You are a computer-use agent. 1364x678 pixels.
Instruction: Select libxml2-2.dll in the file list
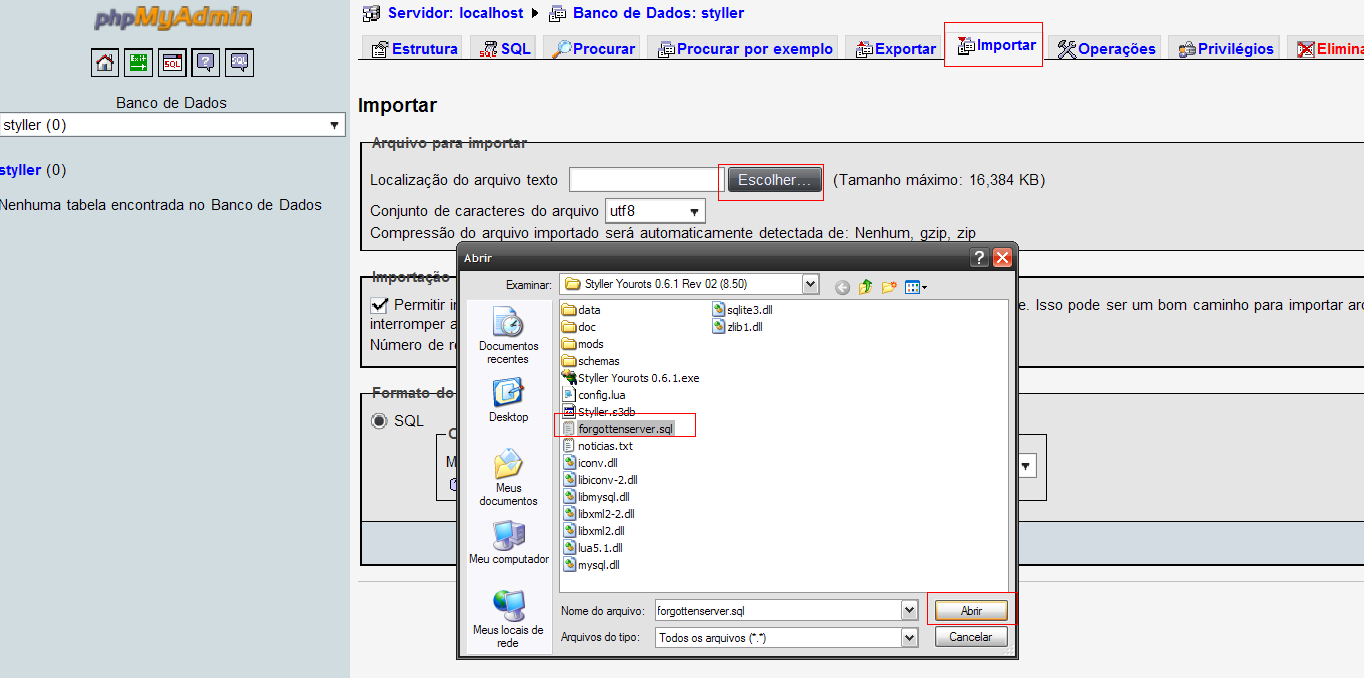[599, 514]
